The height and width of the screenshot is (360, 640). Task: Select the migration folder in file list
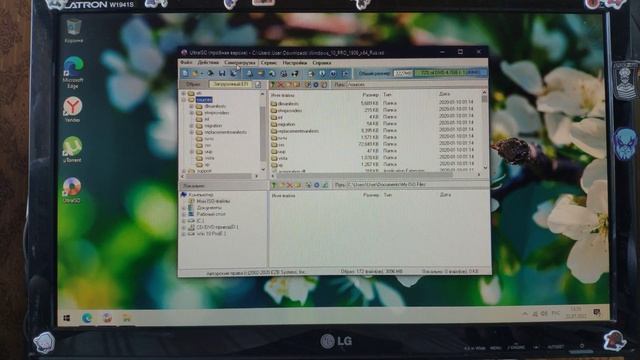[x=283, y=124]
